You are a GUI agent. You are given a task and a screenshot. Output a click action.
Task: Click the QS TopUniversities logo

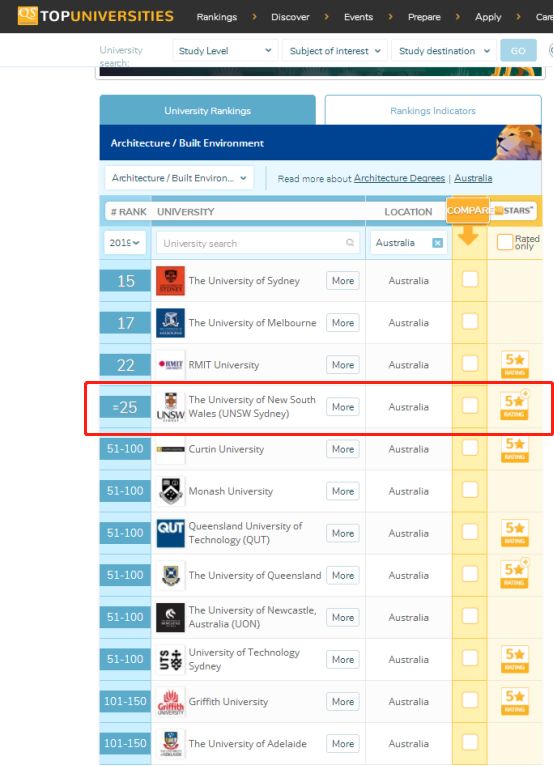click(x=96, y=16)
